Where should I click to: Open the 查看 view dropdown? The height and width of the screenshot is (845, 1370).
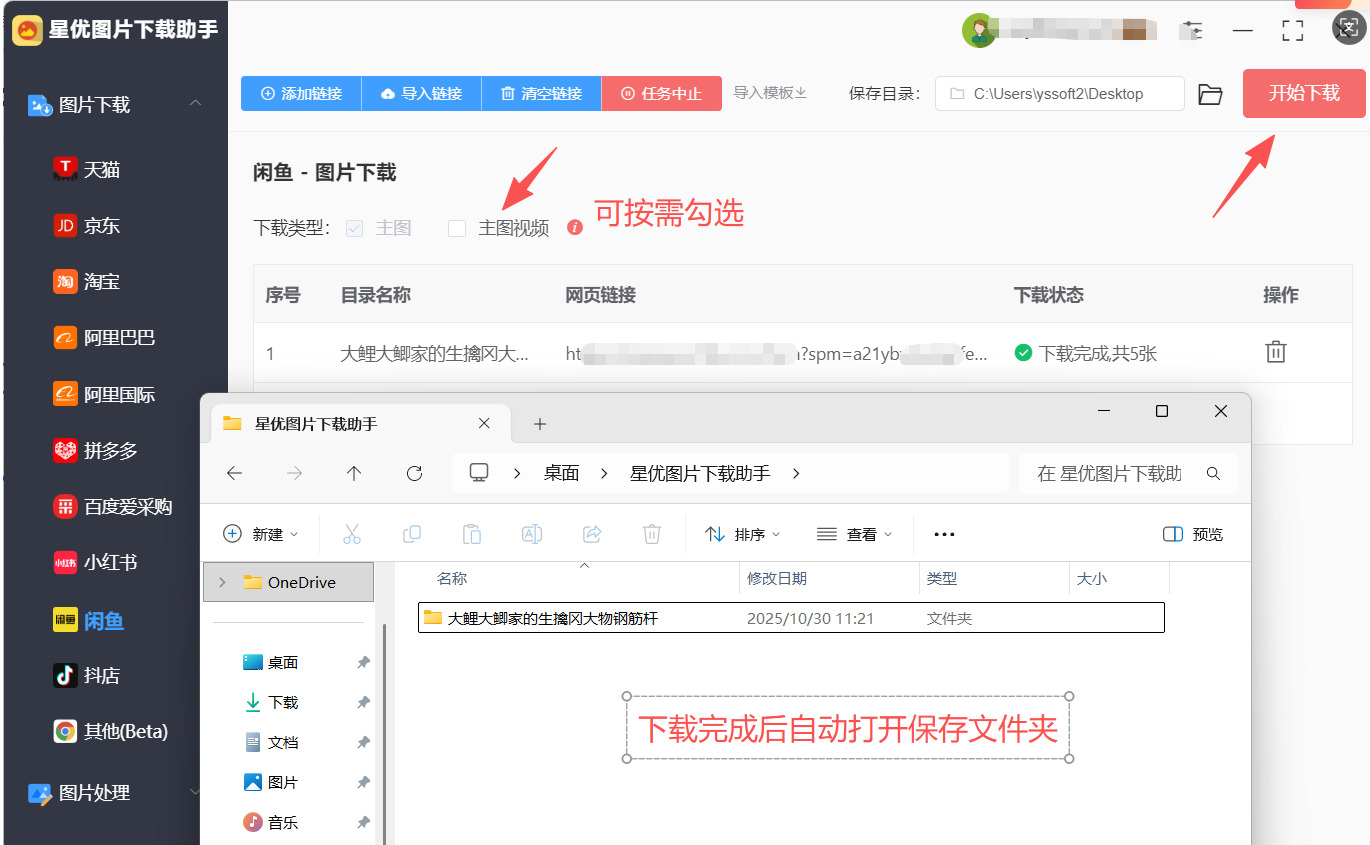click(855, 534)
